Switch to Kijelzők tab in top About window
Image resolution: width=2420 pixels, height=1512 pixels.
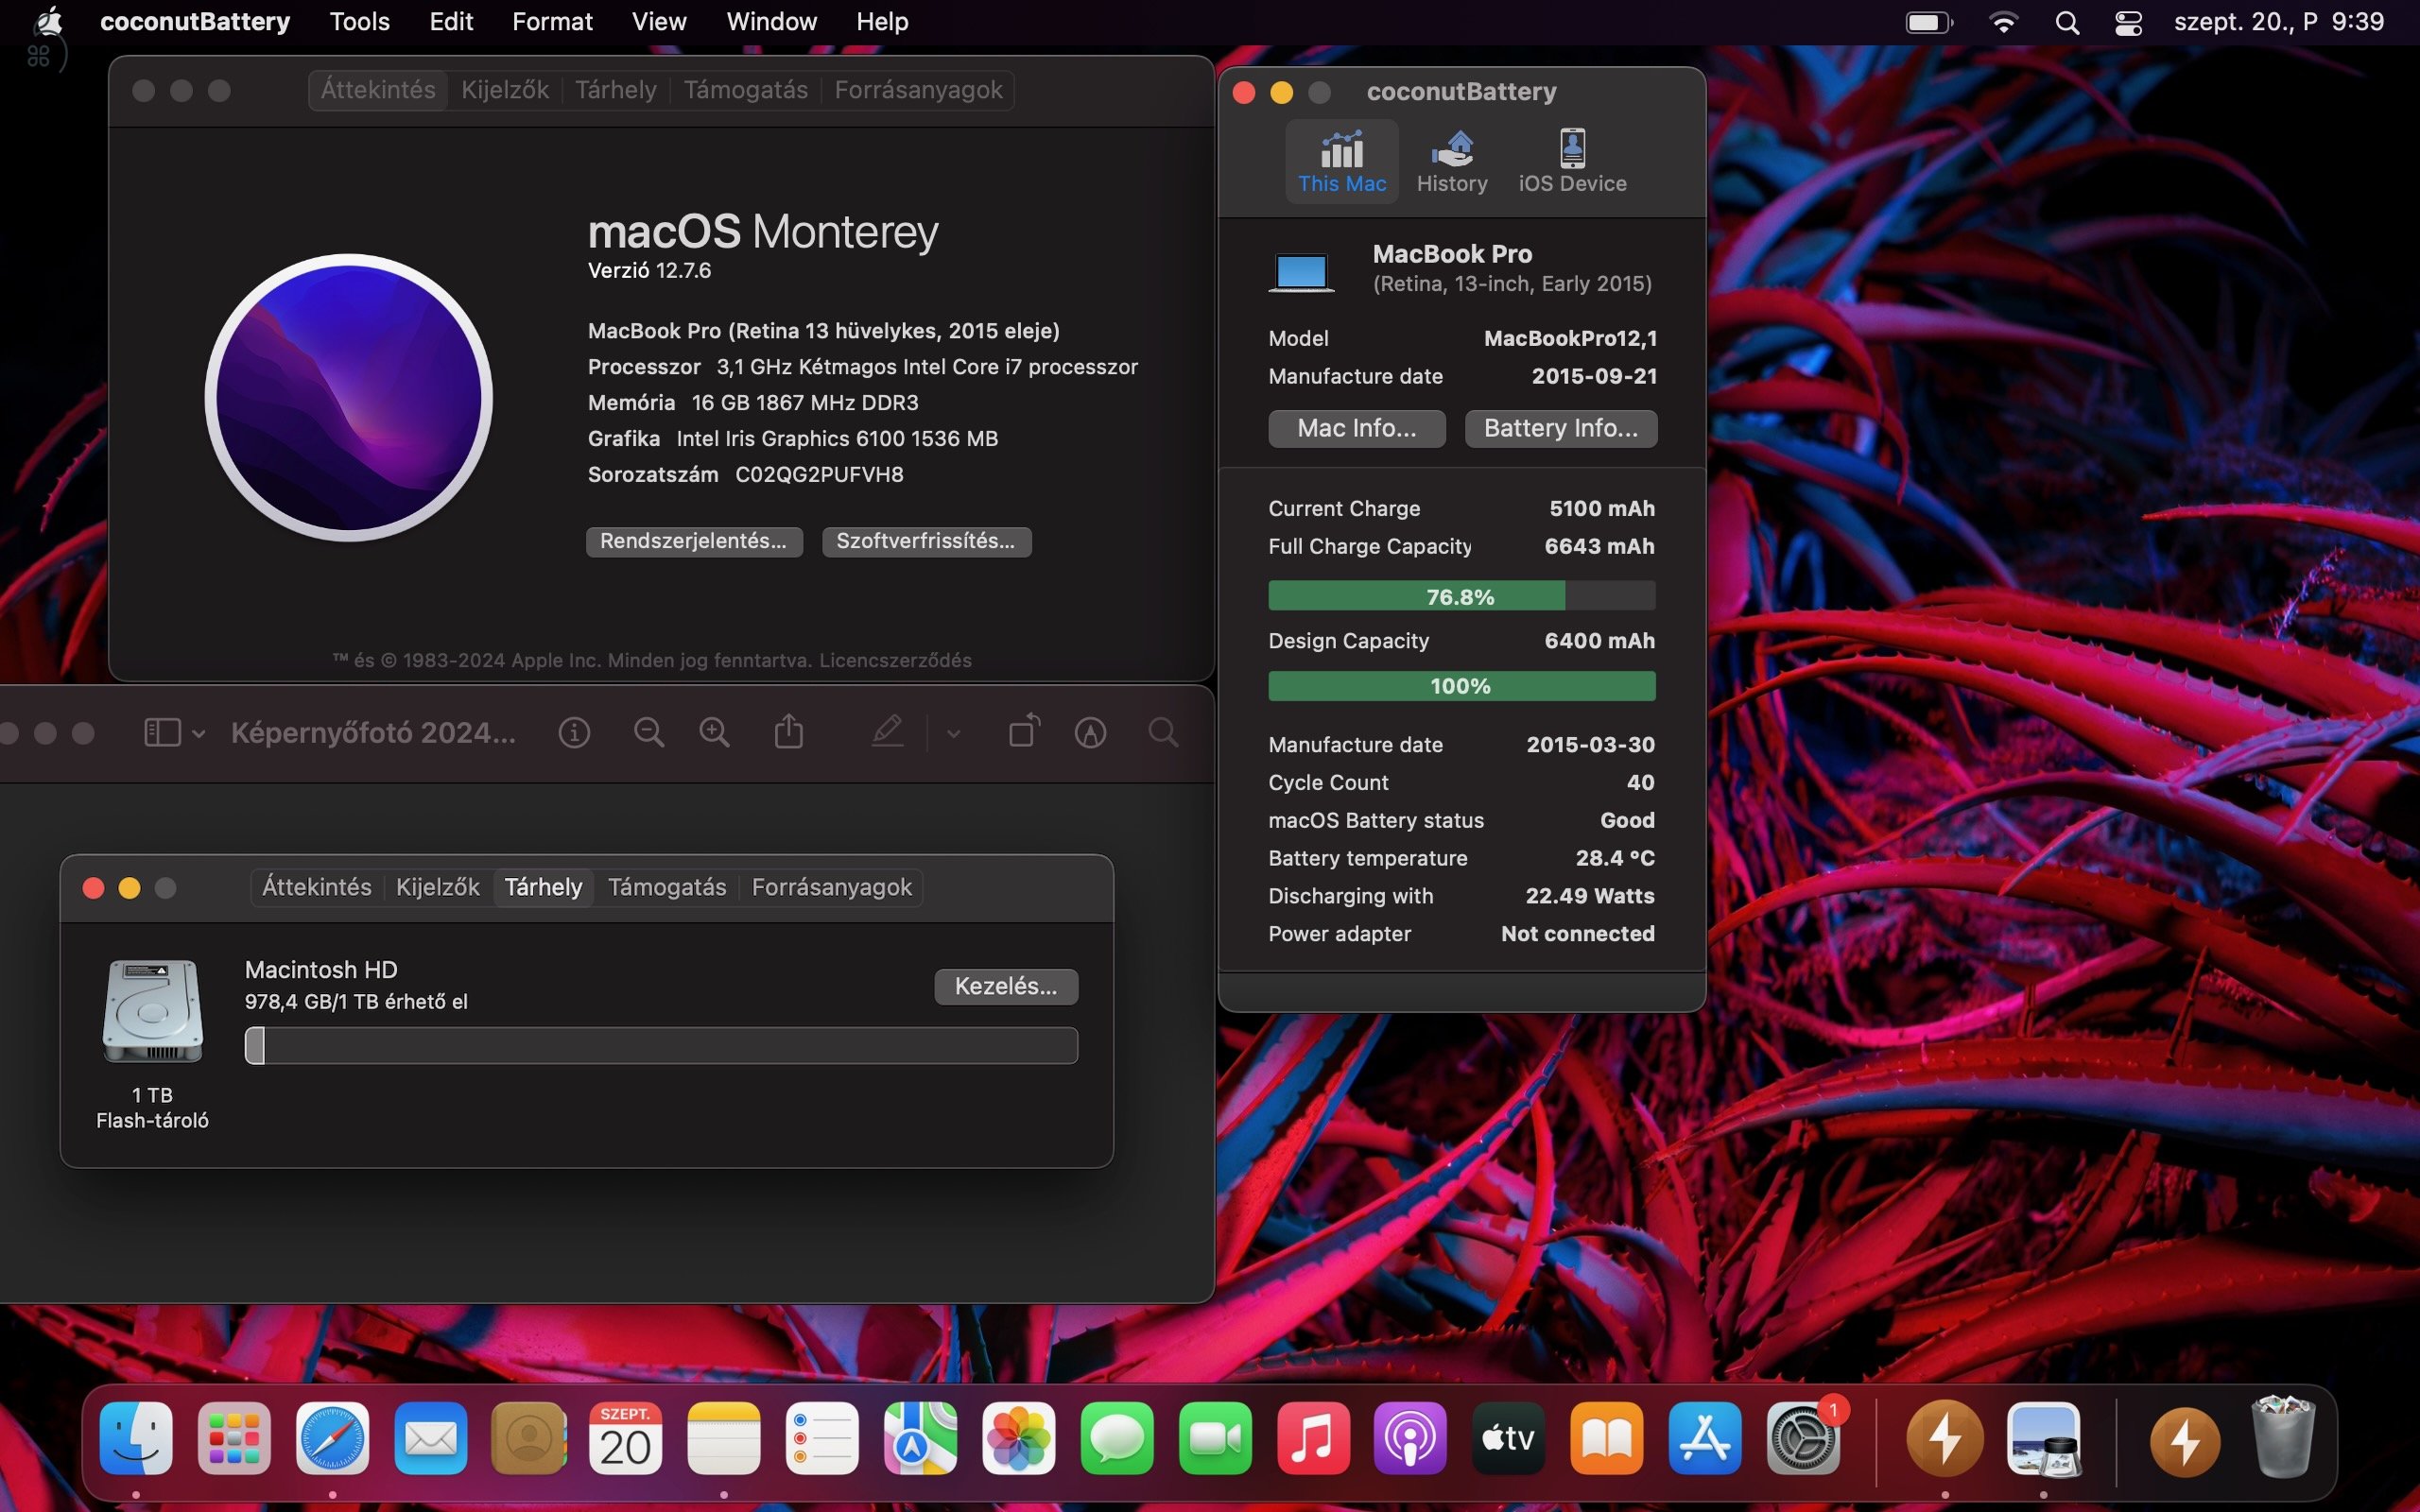point(505,90)
